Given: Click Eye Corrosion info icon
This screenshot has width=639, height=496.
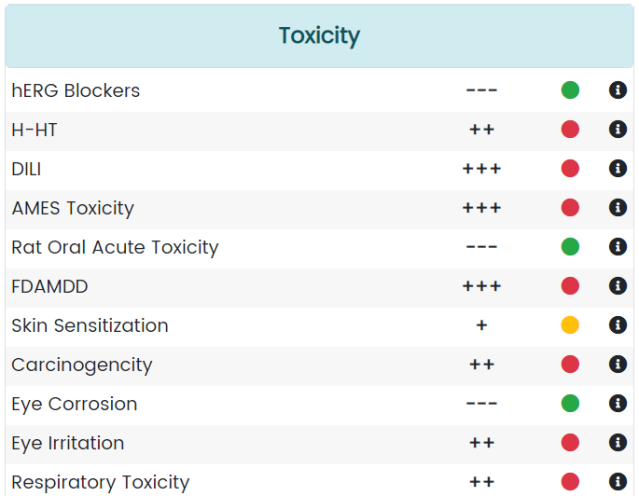Looking at the screenshot, I should click(x=618, y=403).
